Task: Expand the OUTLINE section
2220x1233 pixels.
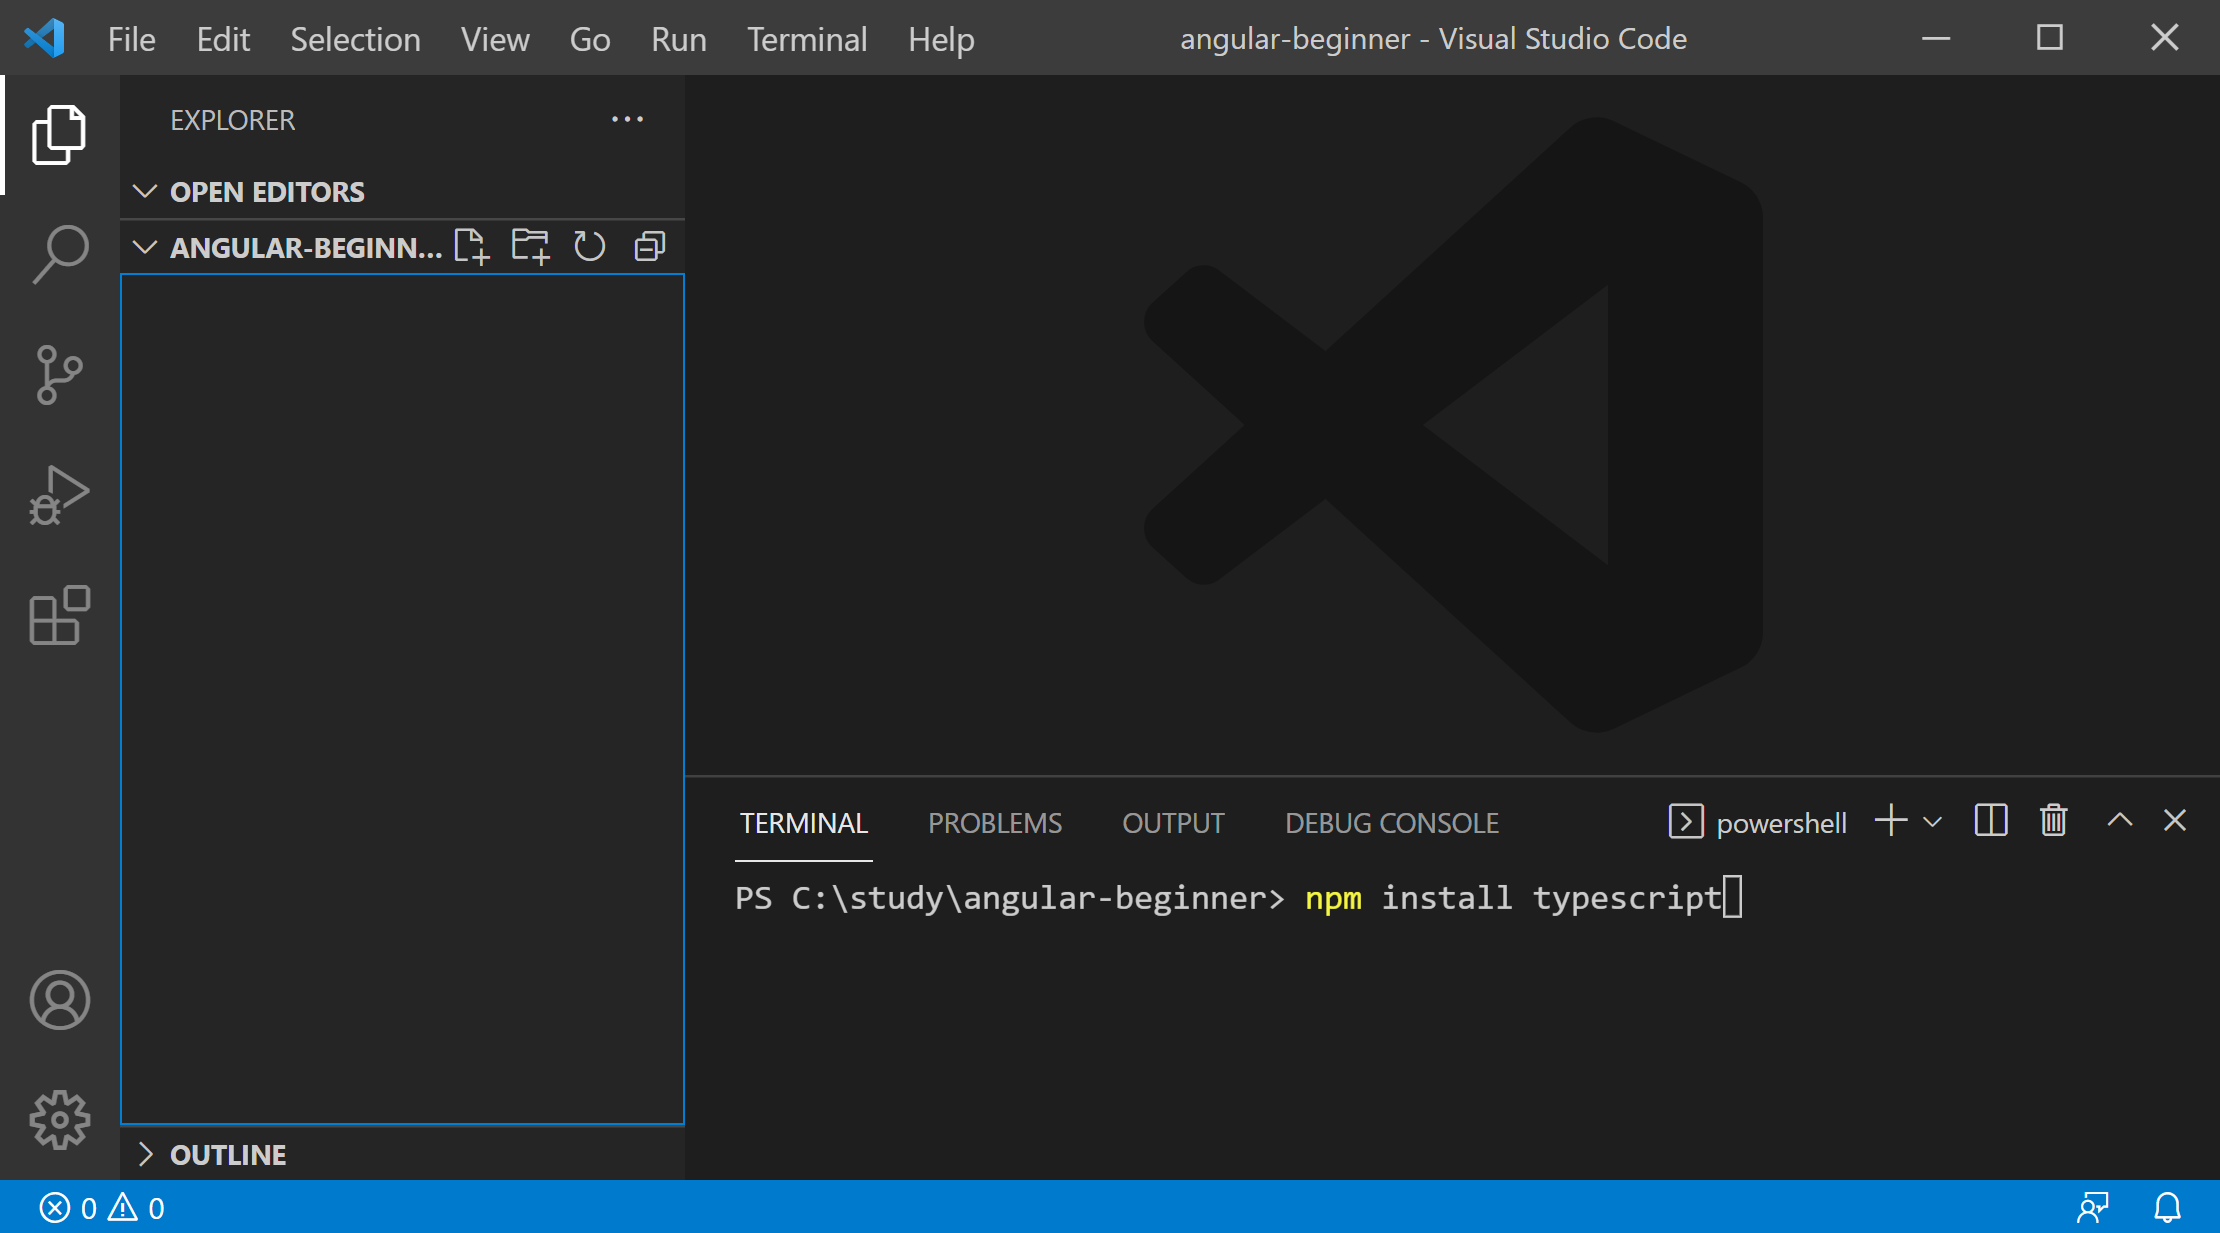Action: (x=146, y=1155)
